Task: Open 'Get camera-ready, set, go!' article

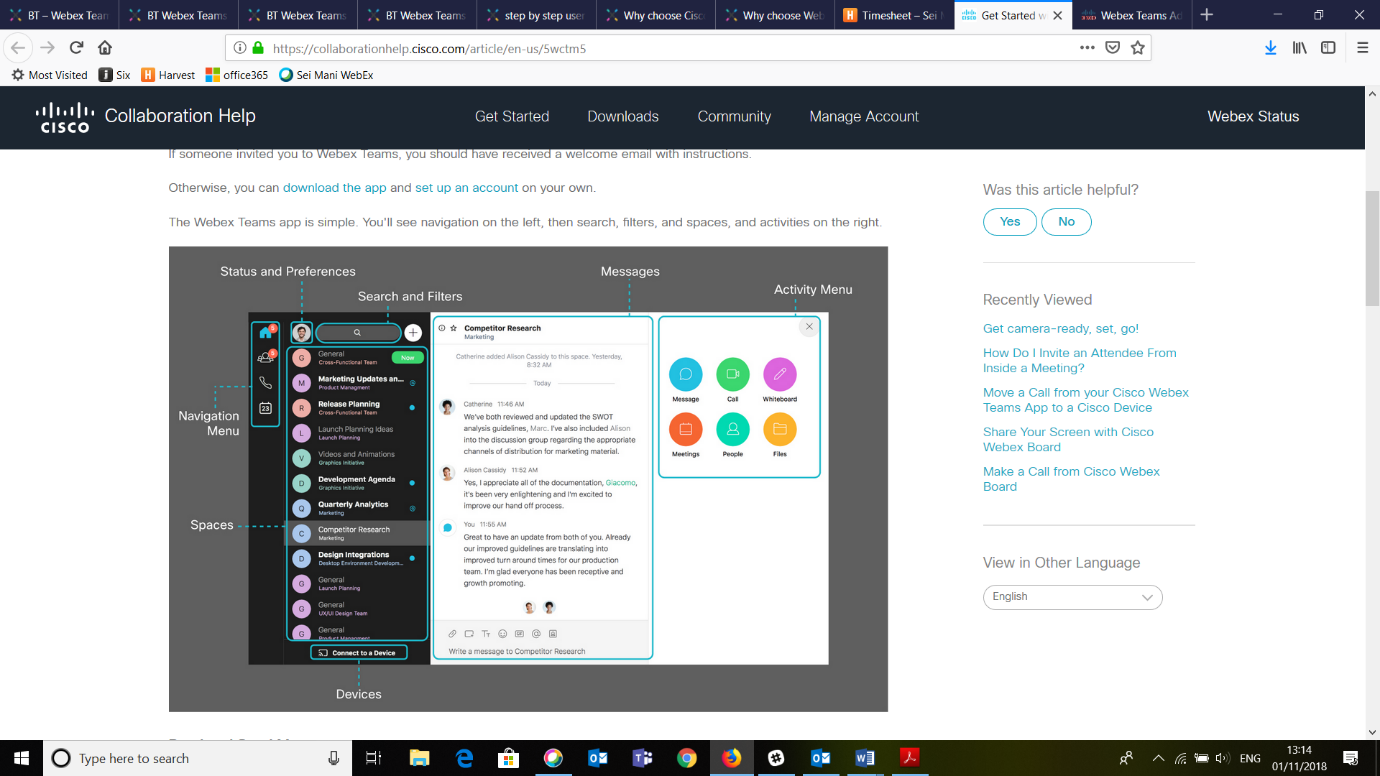Action: pos(1061,329)
